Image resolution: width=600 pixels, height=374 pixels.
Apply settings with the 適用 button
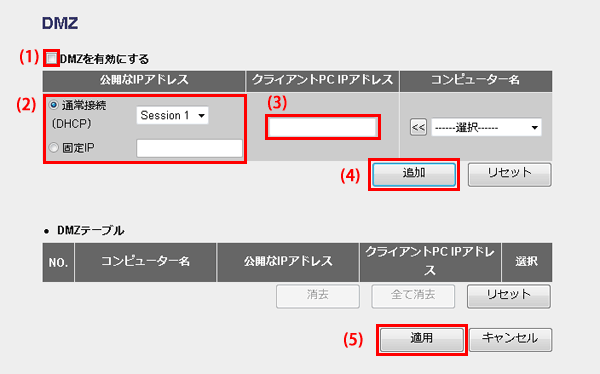(x=422, y=340)
